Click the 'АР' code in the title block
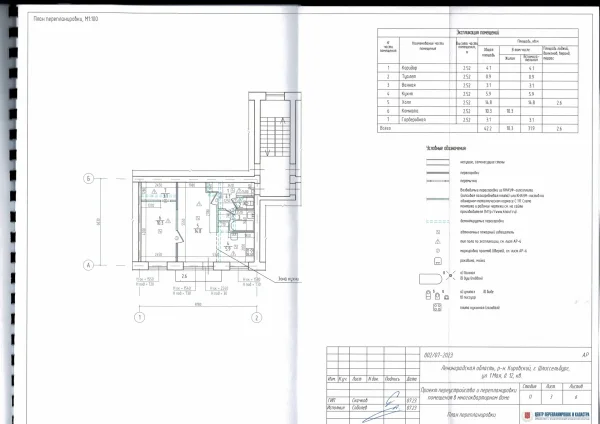Image resolution: width=600 pixels, height=424 pixels. tap(585, 355)
